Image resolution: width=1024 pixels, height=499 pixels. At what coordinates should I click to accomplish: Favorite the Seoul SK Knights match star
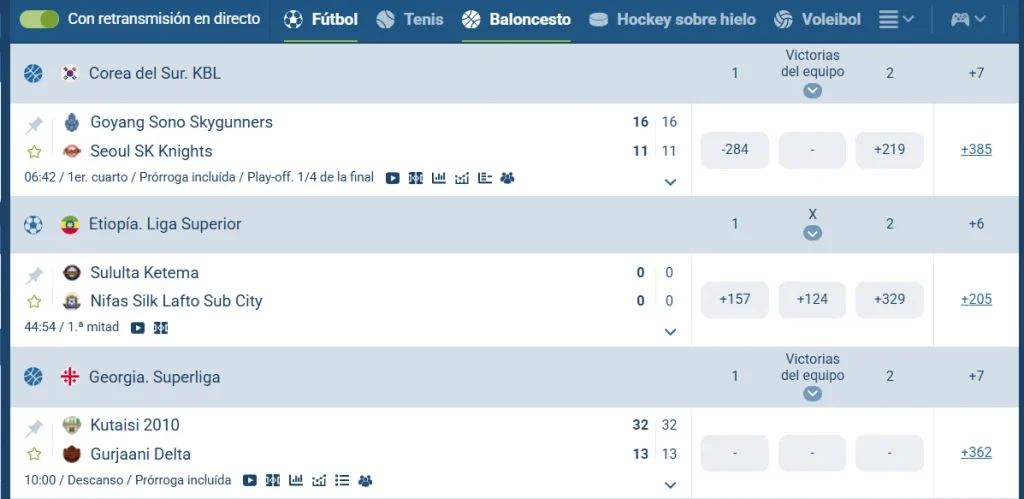[34, 152]
